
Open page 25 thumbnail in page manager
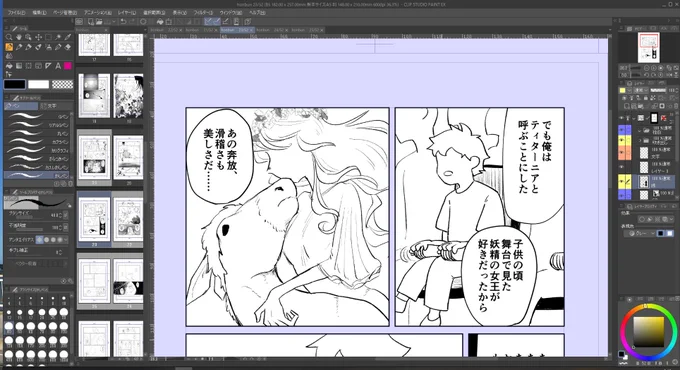click(x=94, y=281)
